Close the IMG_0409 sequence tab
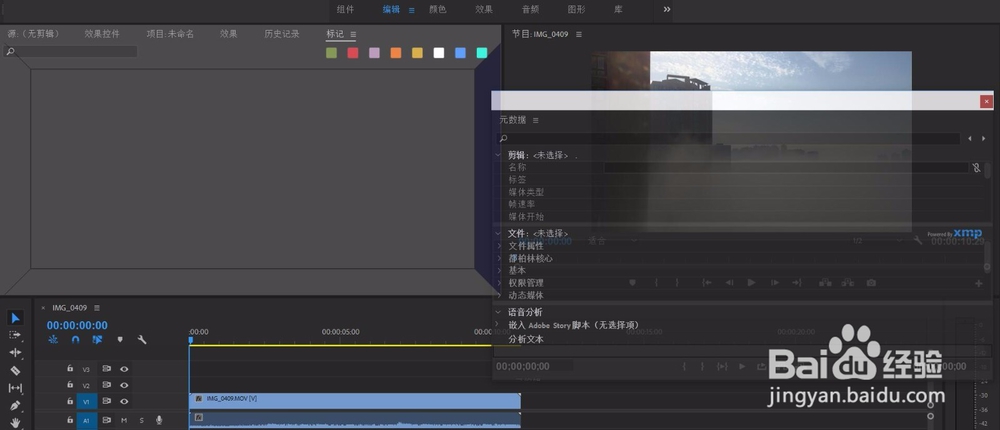Image resolution: width=1000 pixels, height=430 pixels. click(x=43, y=308)
